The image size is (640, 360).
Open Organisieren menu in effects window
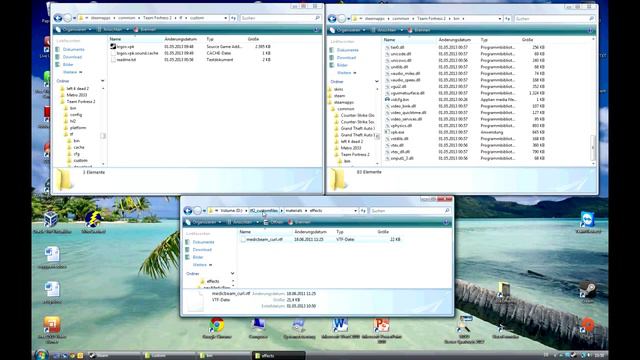point(203,222)
